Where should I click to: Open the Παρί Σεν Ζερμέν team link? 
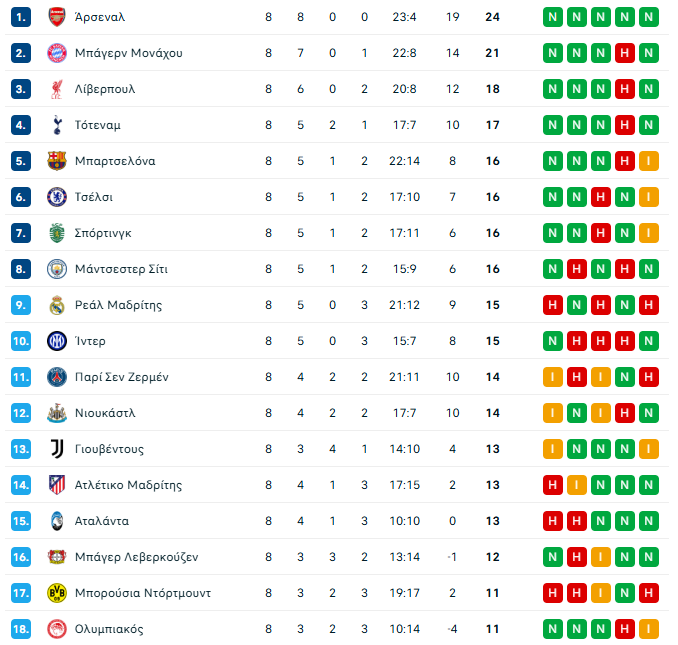(122, 377)
